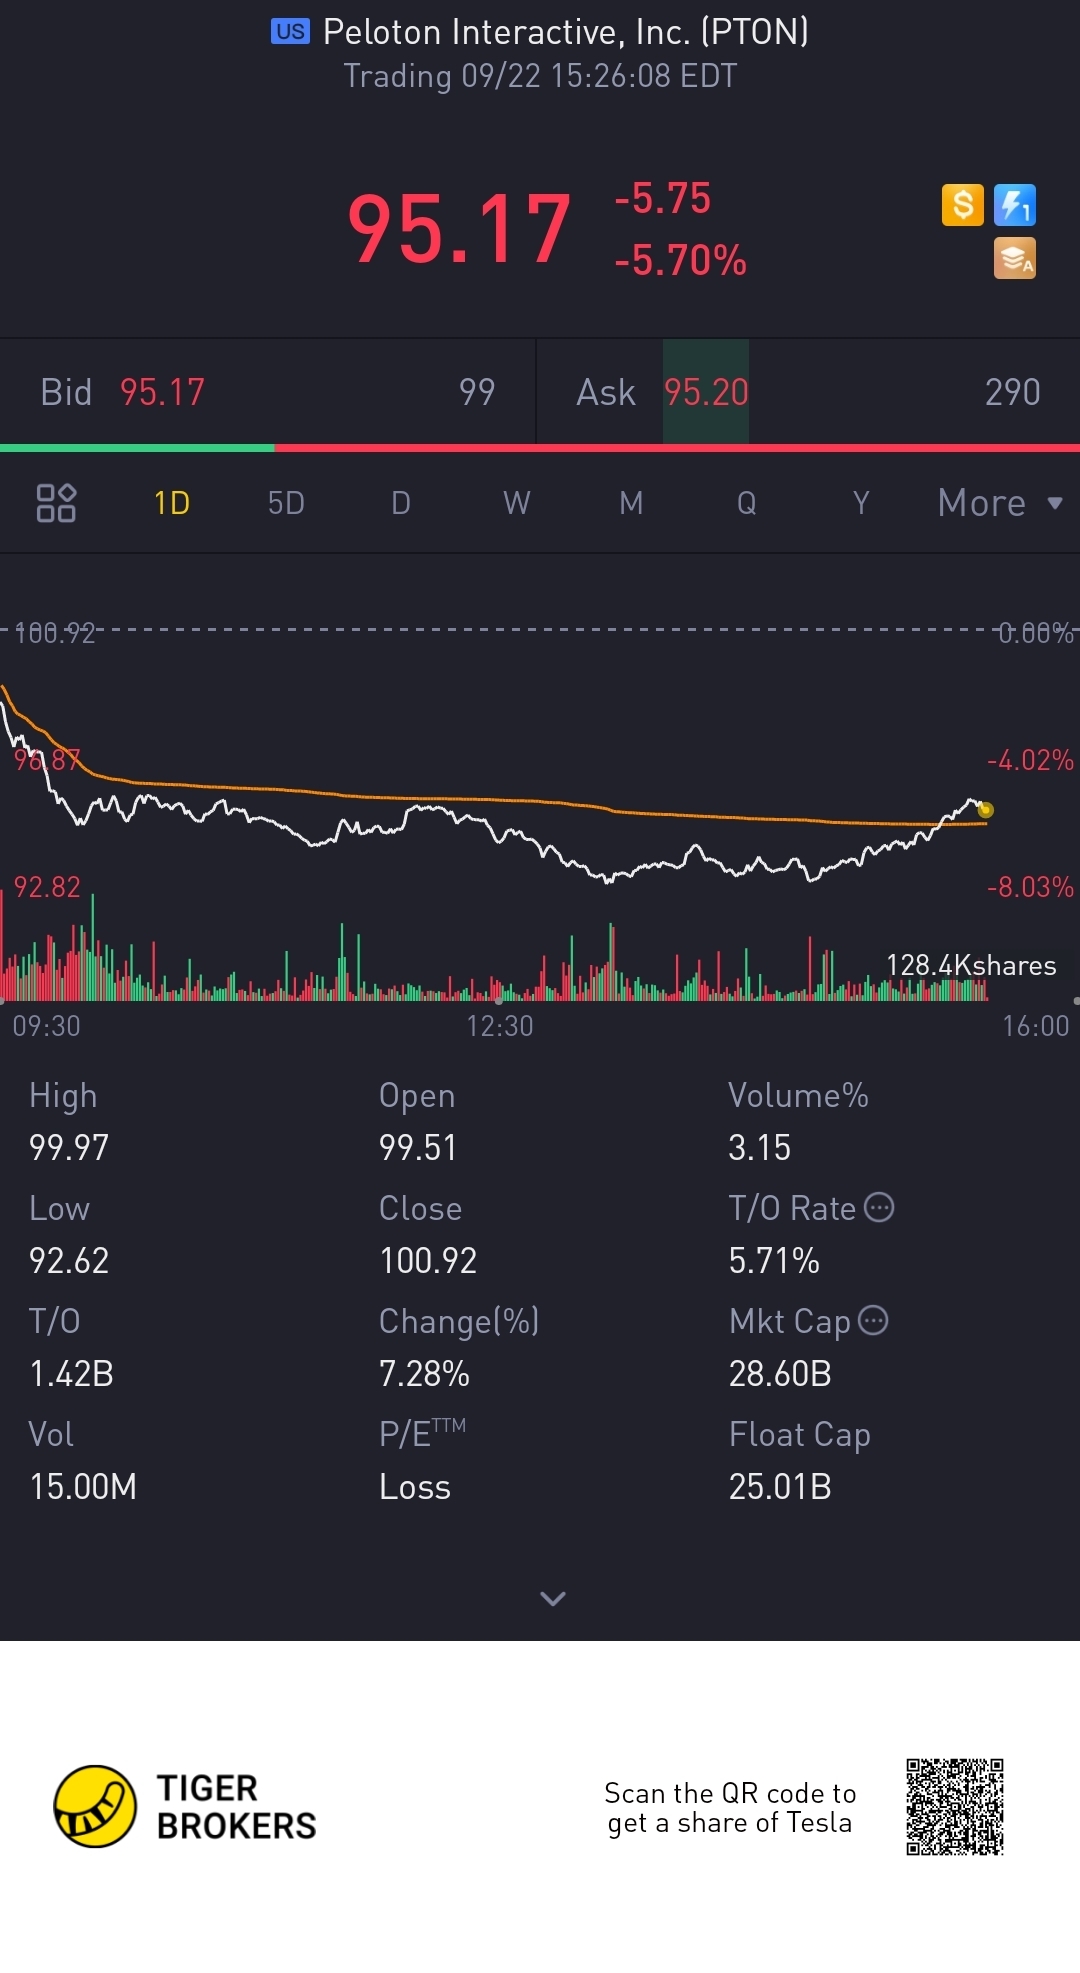Click the 92.82 price axis label

click(x=47, y=887)
